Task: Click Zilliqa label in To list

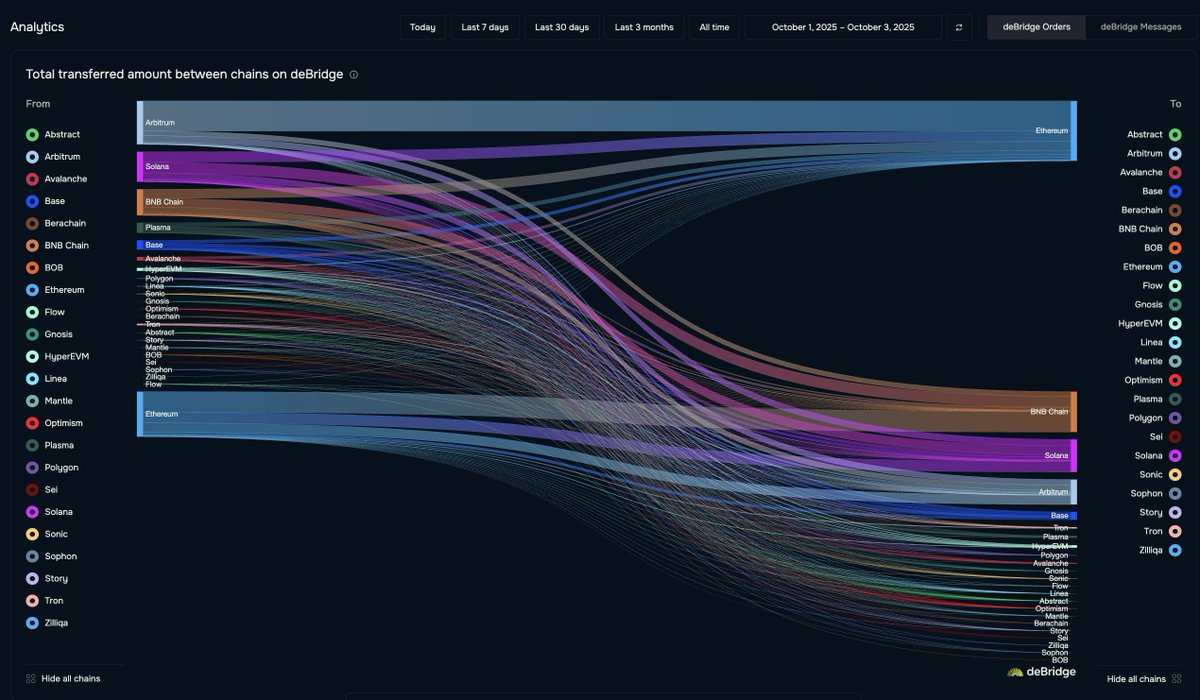Action: coord(1149,550)
